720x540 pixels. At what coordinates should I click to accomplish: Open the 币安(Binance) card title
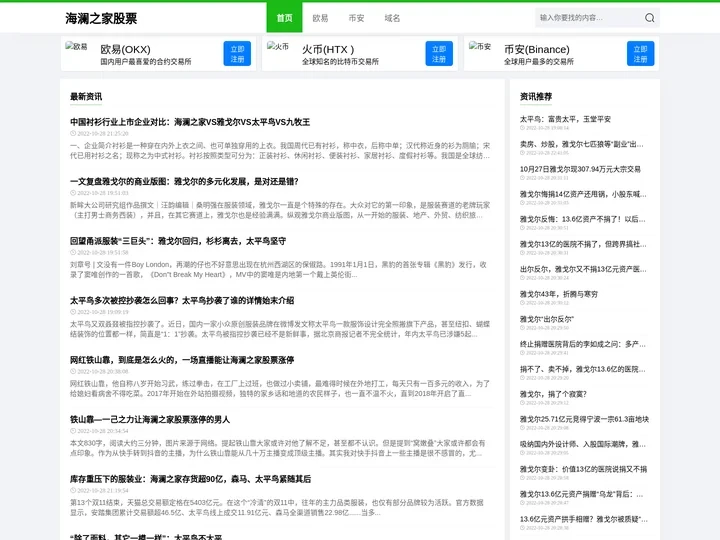pos(537,49)
